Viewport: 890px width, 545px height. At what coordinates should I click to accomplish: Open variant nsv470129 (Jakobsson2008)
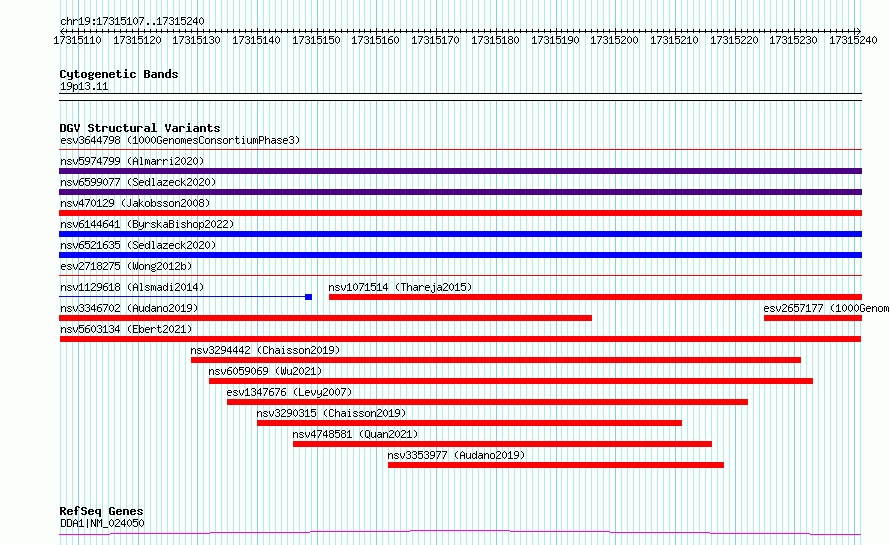tap(135, 203)
